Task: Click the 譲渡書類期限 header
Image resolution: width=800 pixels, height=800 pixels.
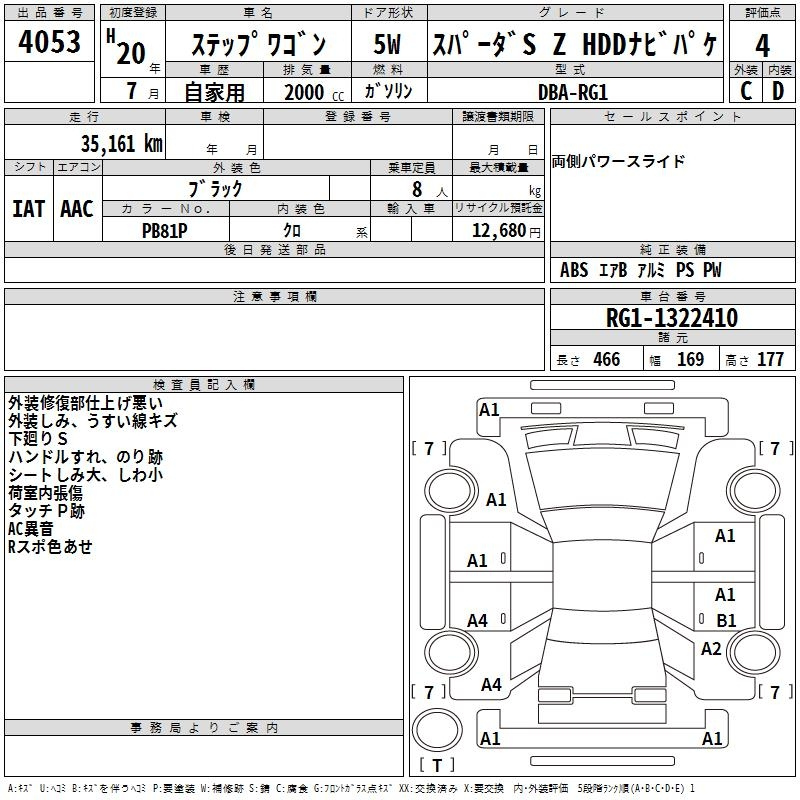Action: pos(498,116)
